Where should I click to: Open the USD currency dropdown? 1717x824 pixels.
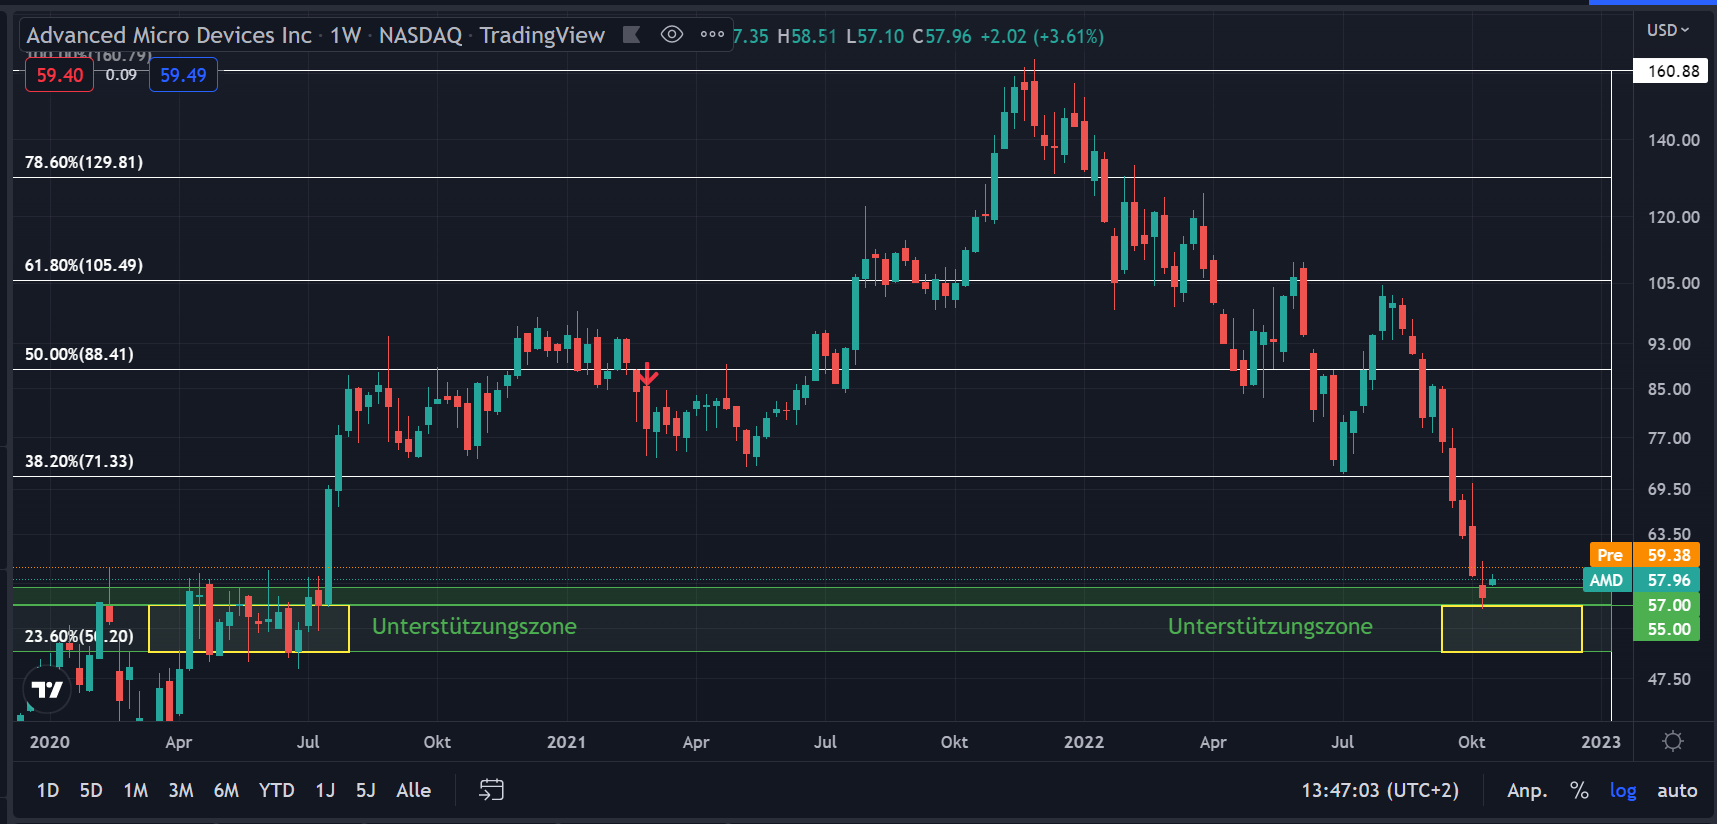tap(1668, 30)
